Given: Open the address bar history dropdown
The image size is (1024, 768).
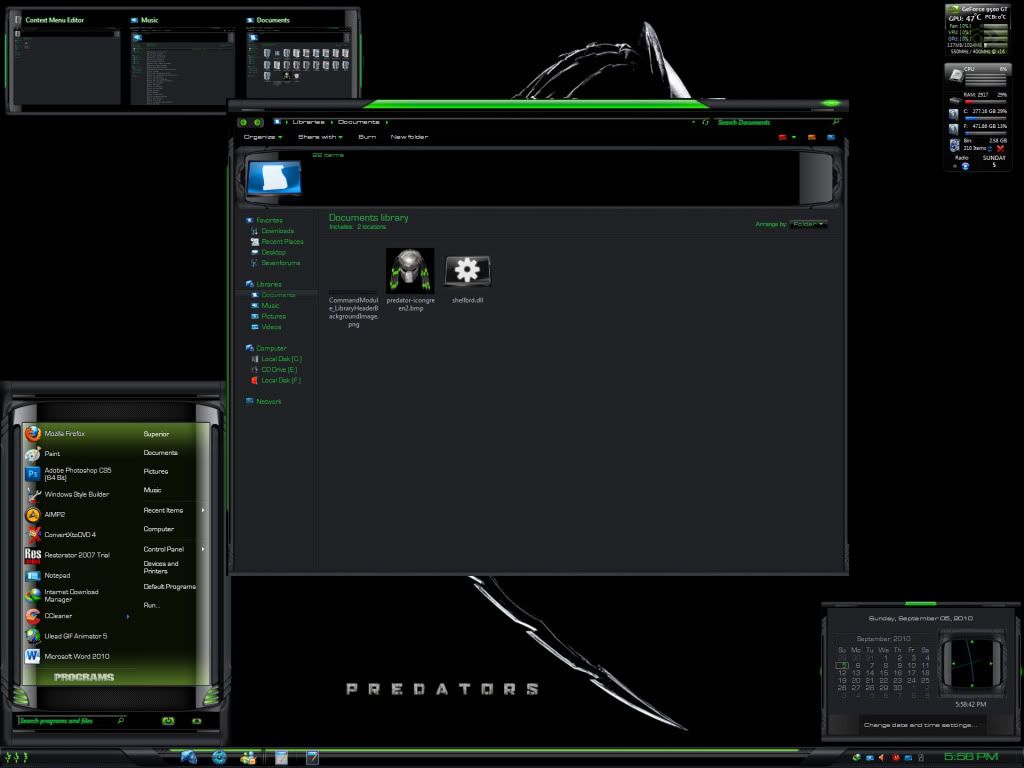Looking at the screenshot, I should click(x=693, y=122).
